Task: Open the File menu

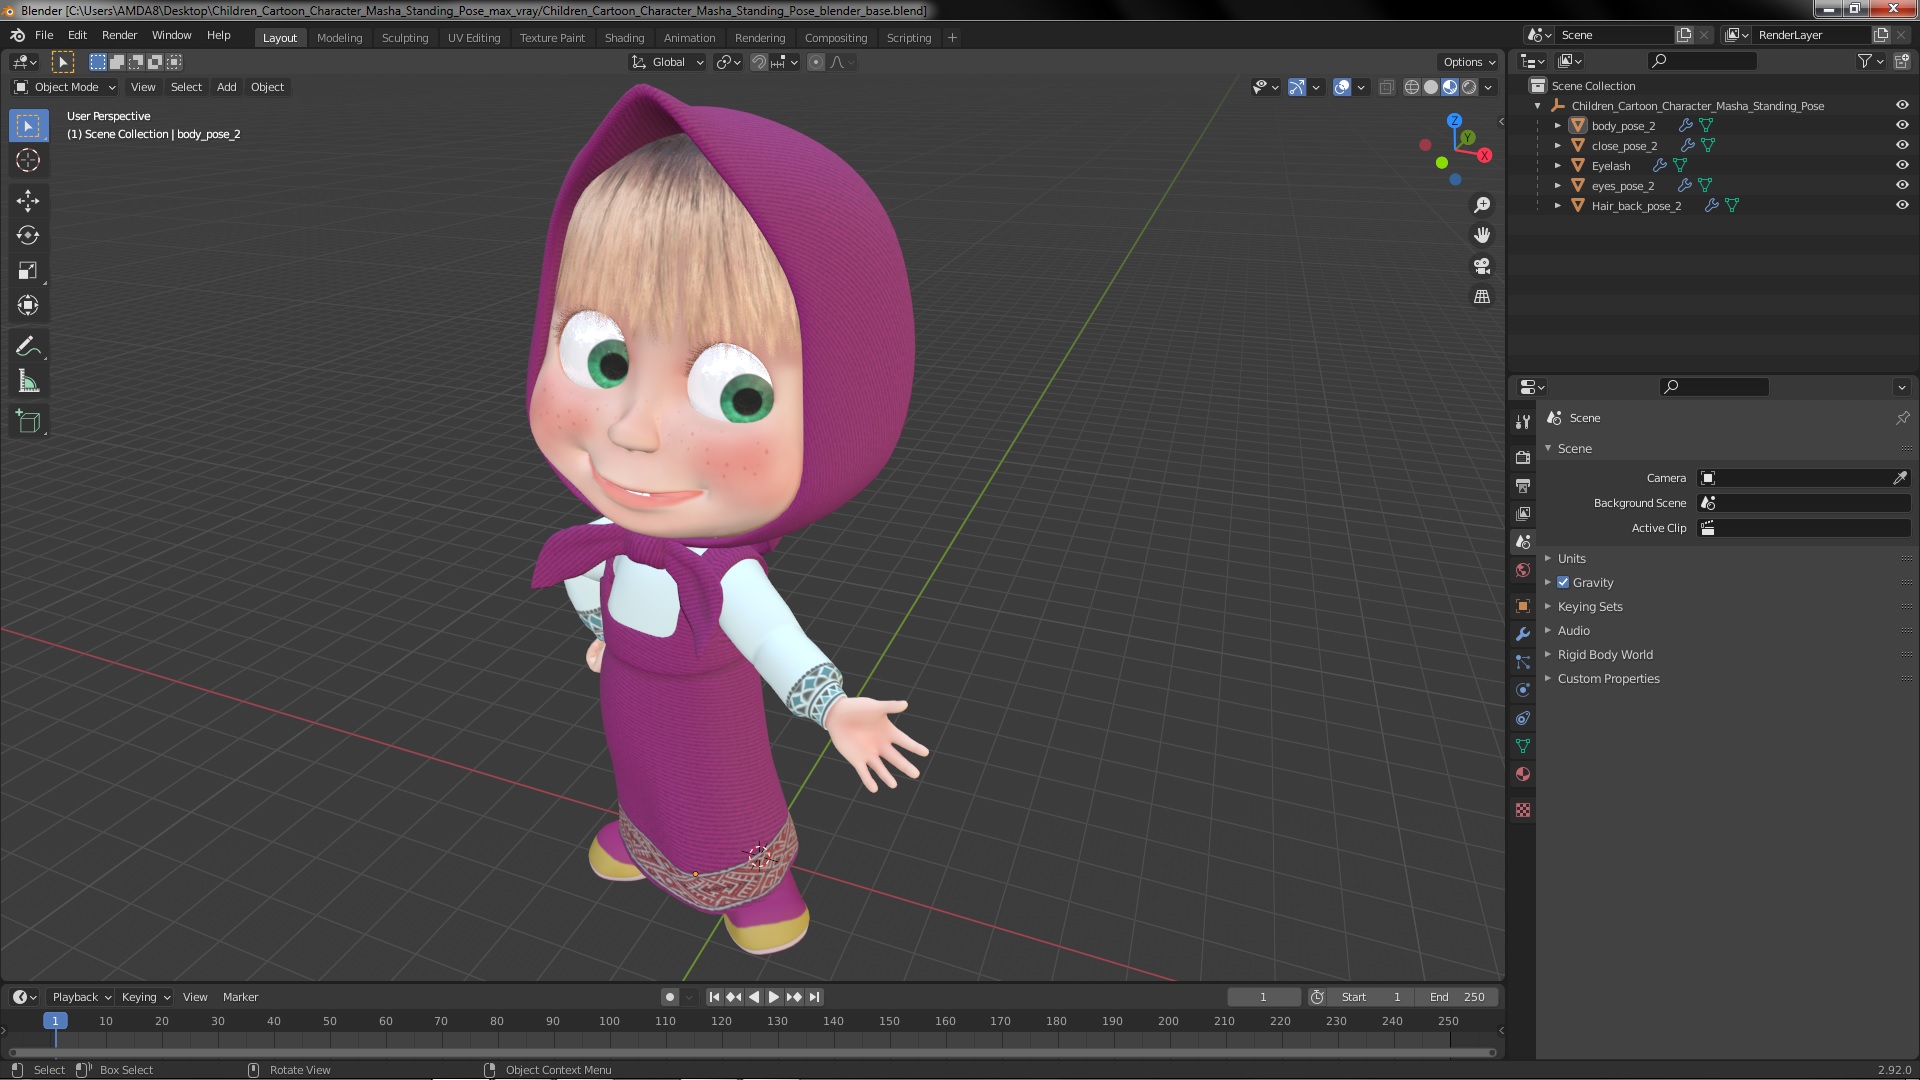Action: tap(44, 35)
